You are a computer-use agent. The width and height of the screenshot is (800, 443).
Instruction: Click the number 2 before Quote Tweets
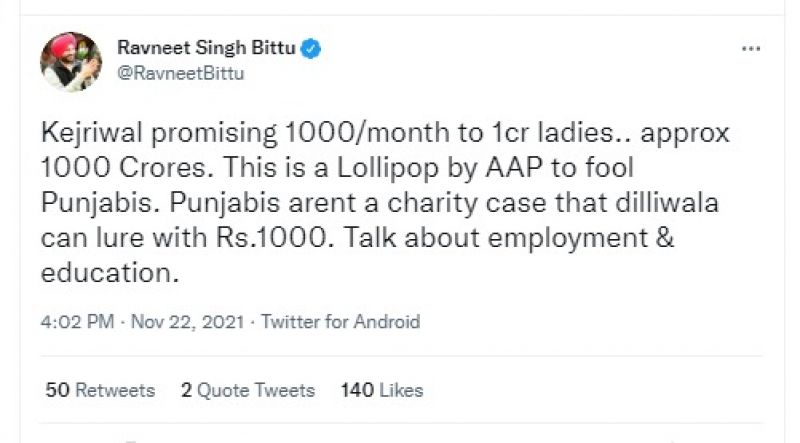click(186, 390)
